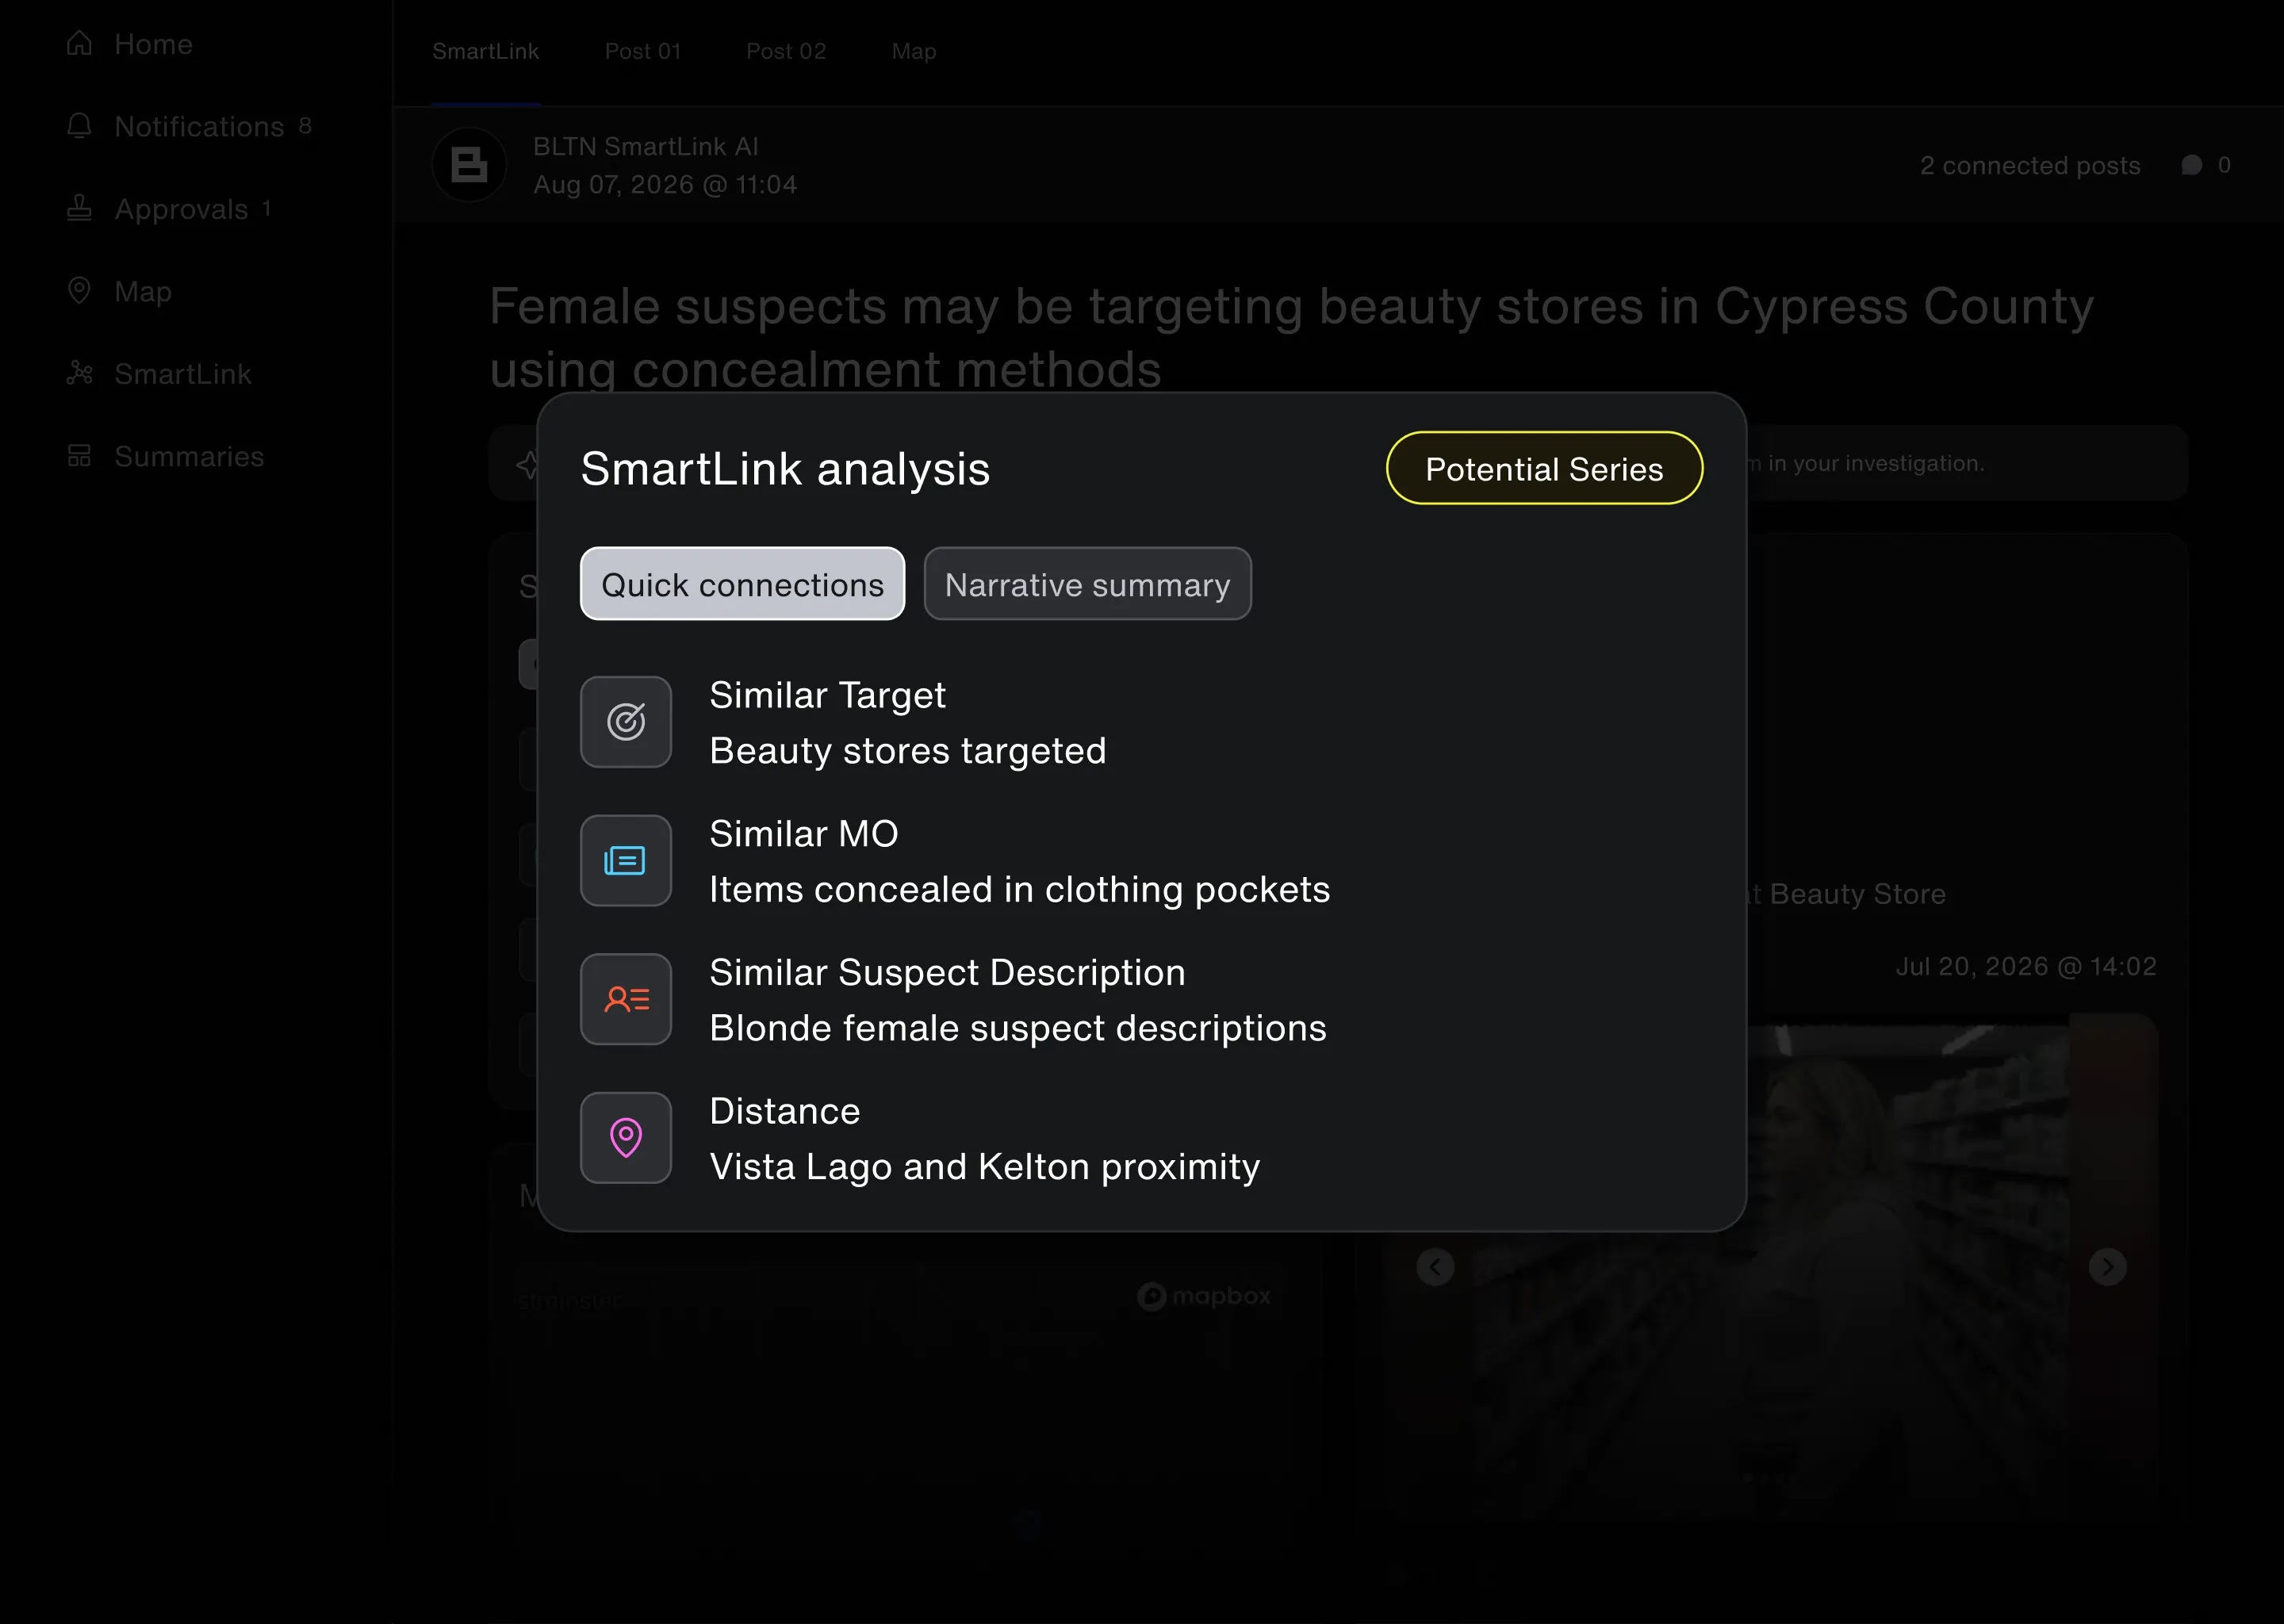Open Approvals in the sidebar
This screenshot has width=2284, height=1624.
[169, 209]
